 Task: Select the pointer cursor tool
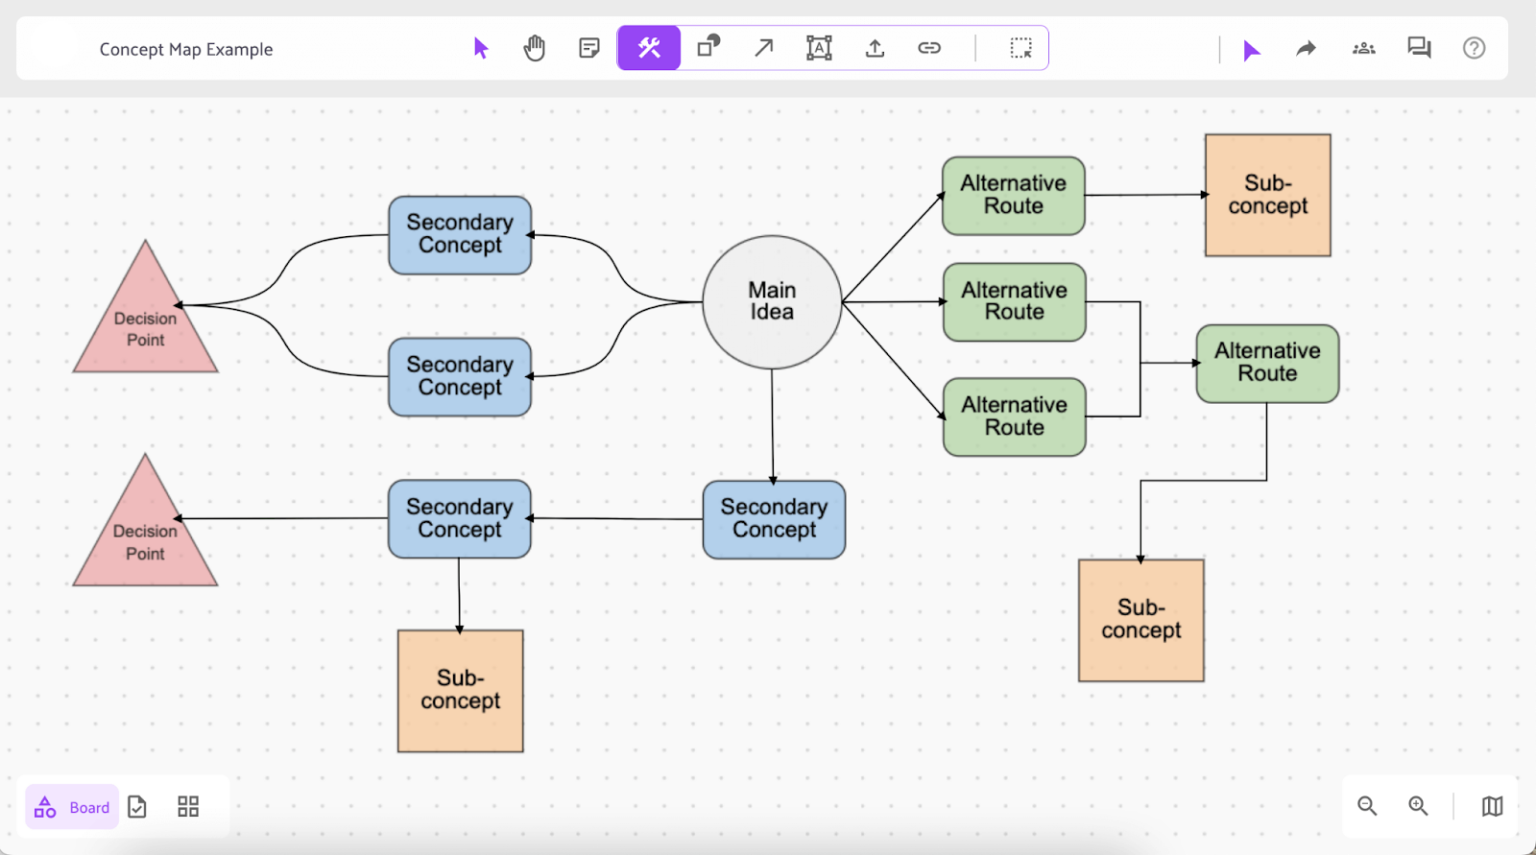481,48
